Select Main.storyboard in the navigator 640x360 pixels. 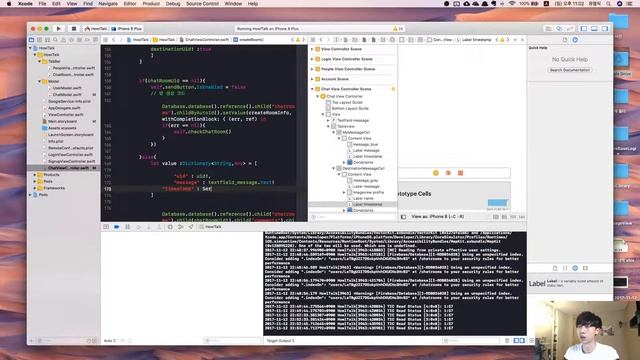click(x=62, y=121)
